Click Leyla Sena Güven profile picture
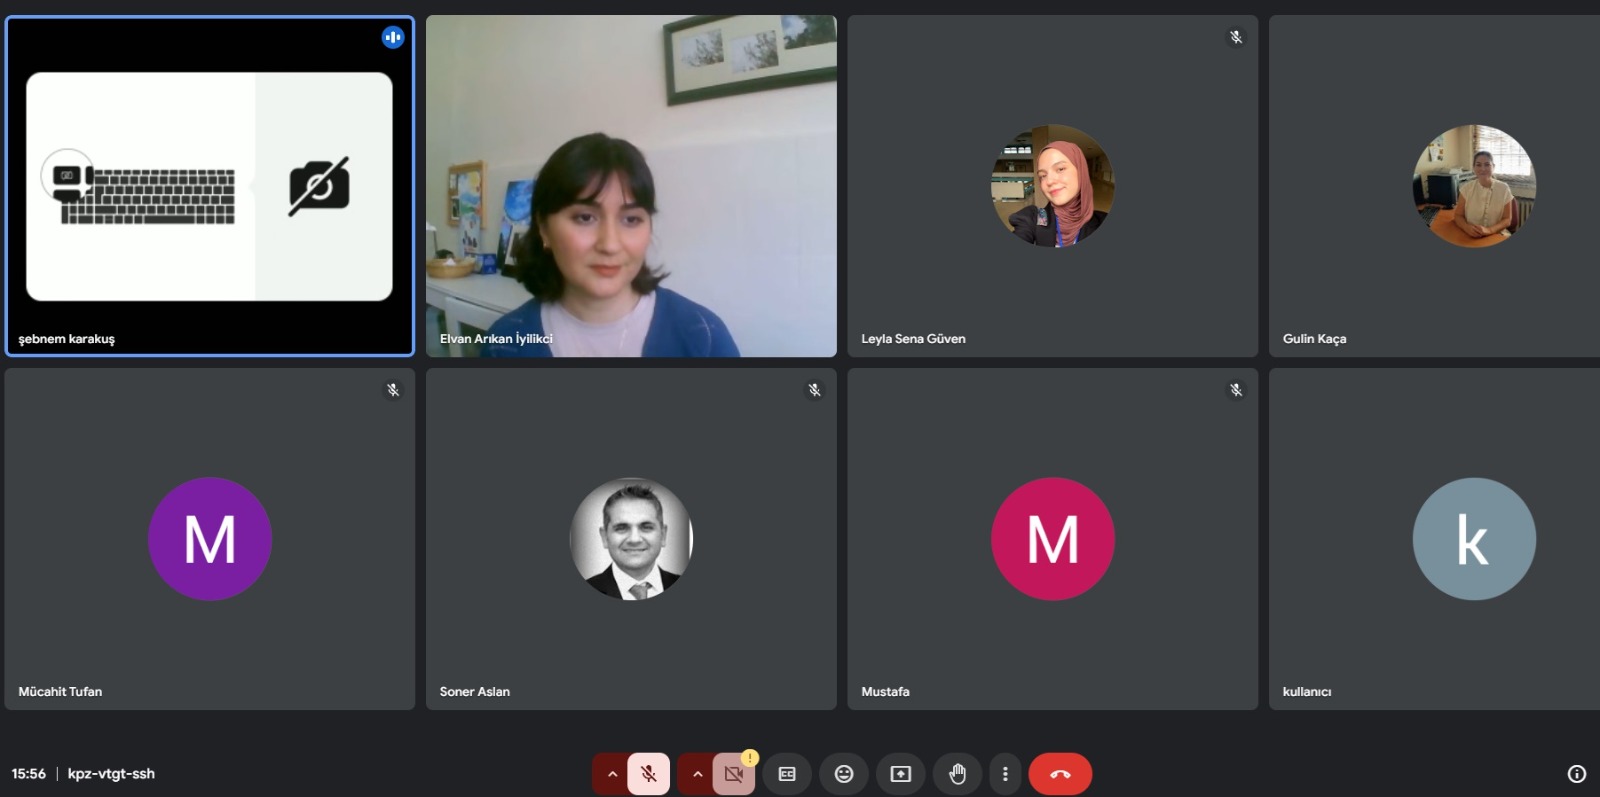Screen dimensions: 1600x797 (1053, 186)
